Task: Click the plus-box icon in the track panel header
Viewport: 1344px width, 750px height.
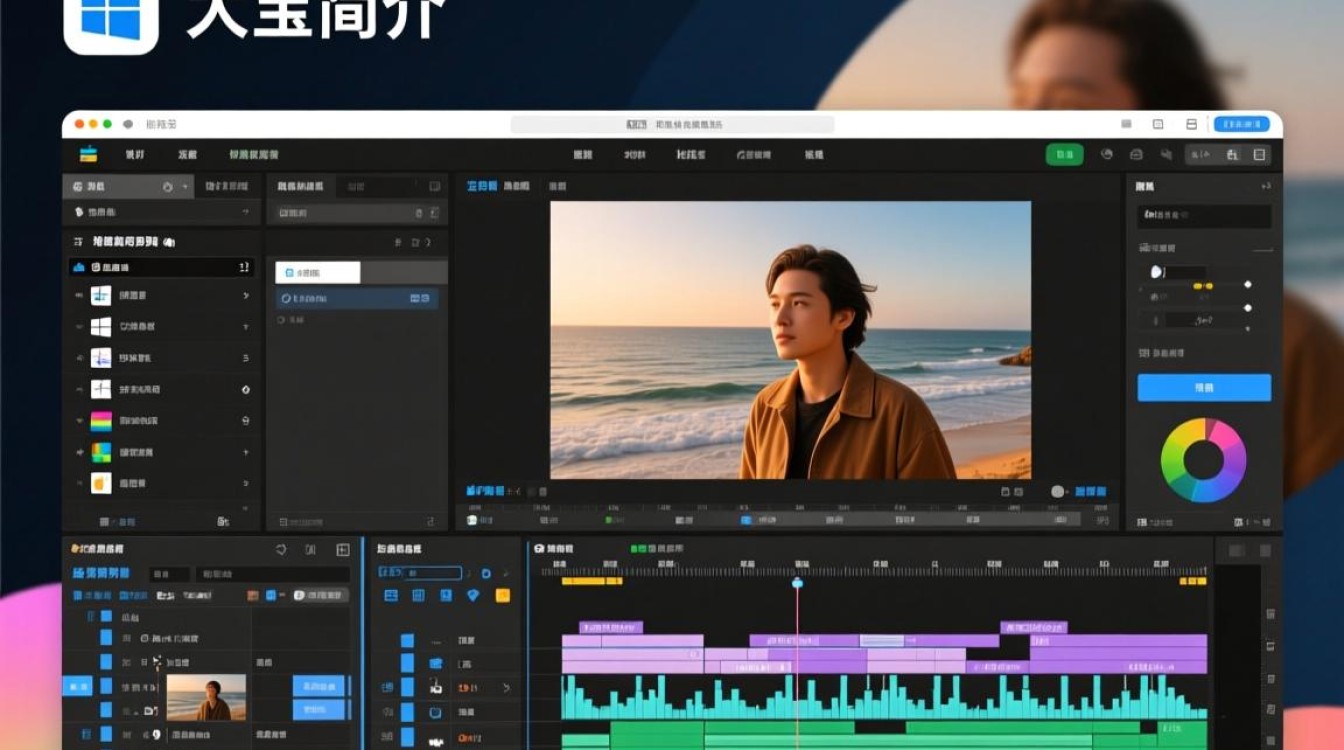Action: point(342,549)
